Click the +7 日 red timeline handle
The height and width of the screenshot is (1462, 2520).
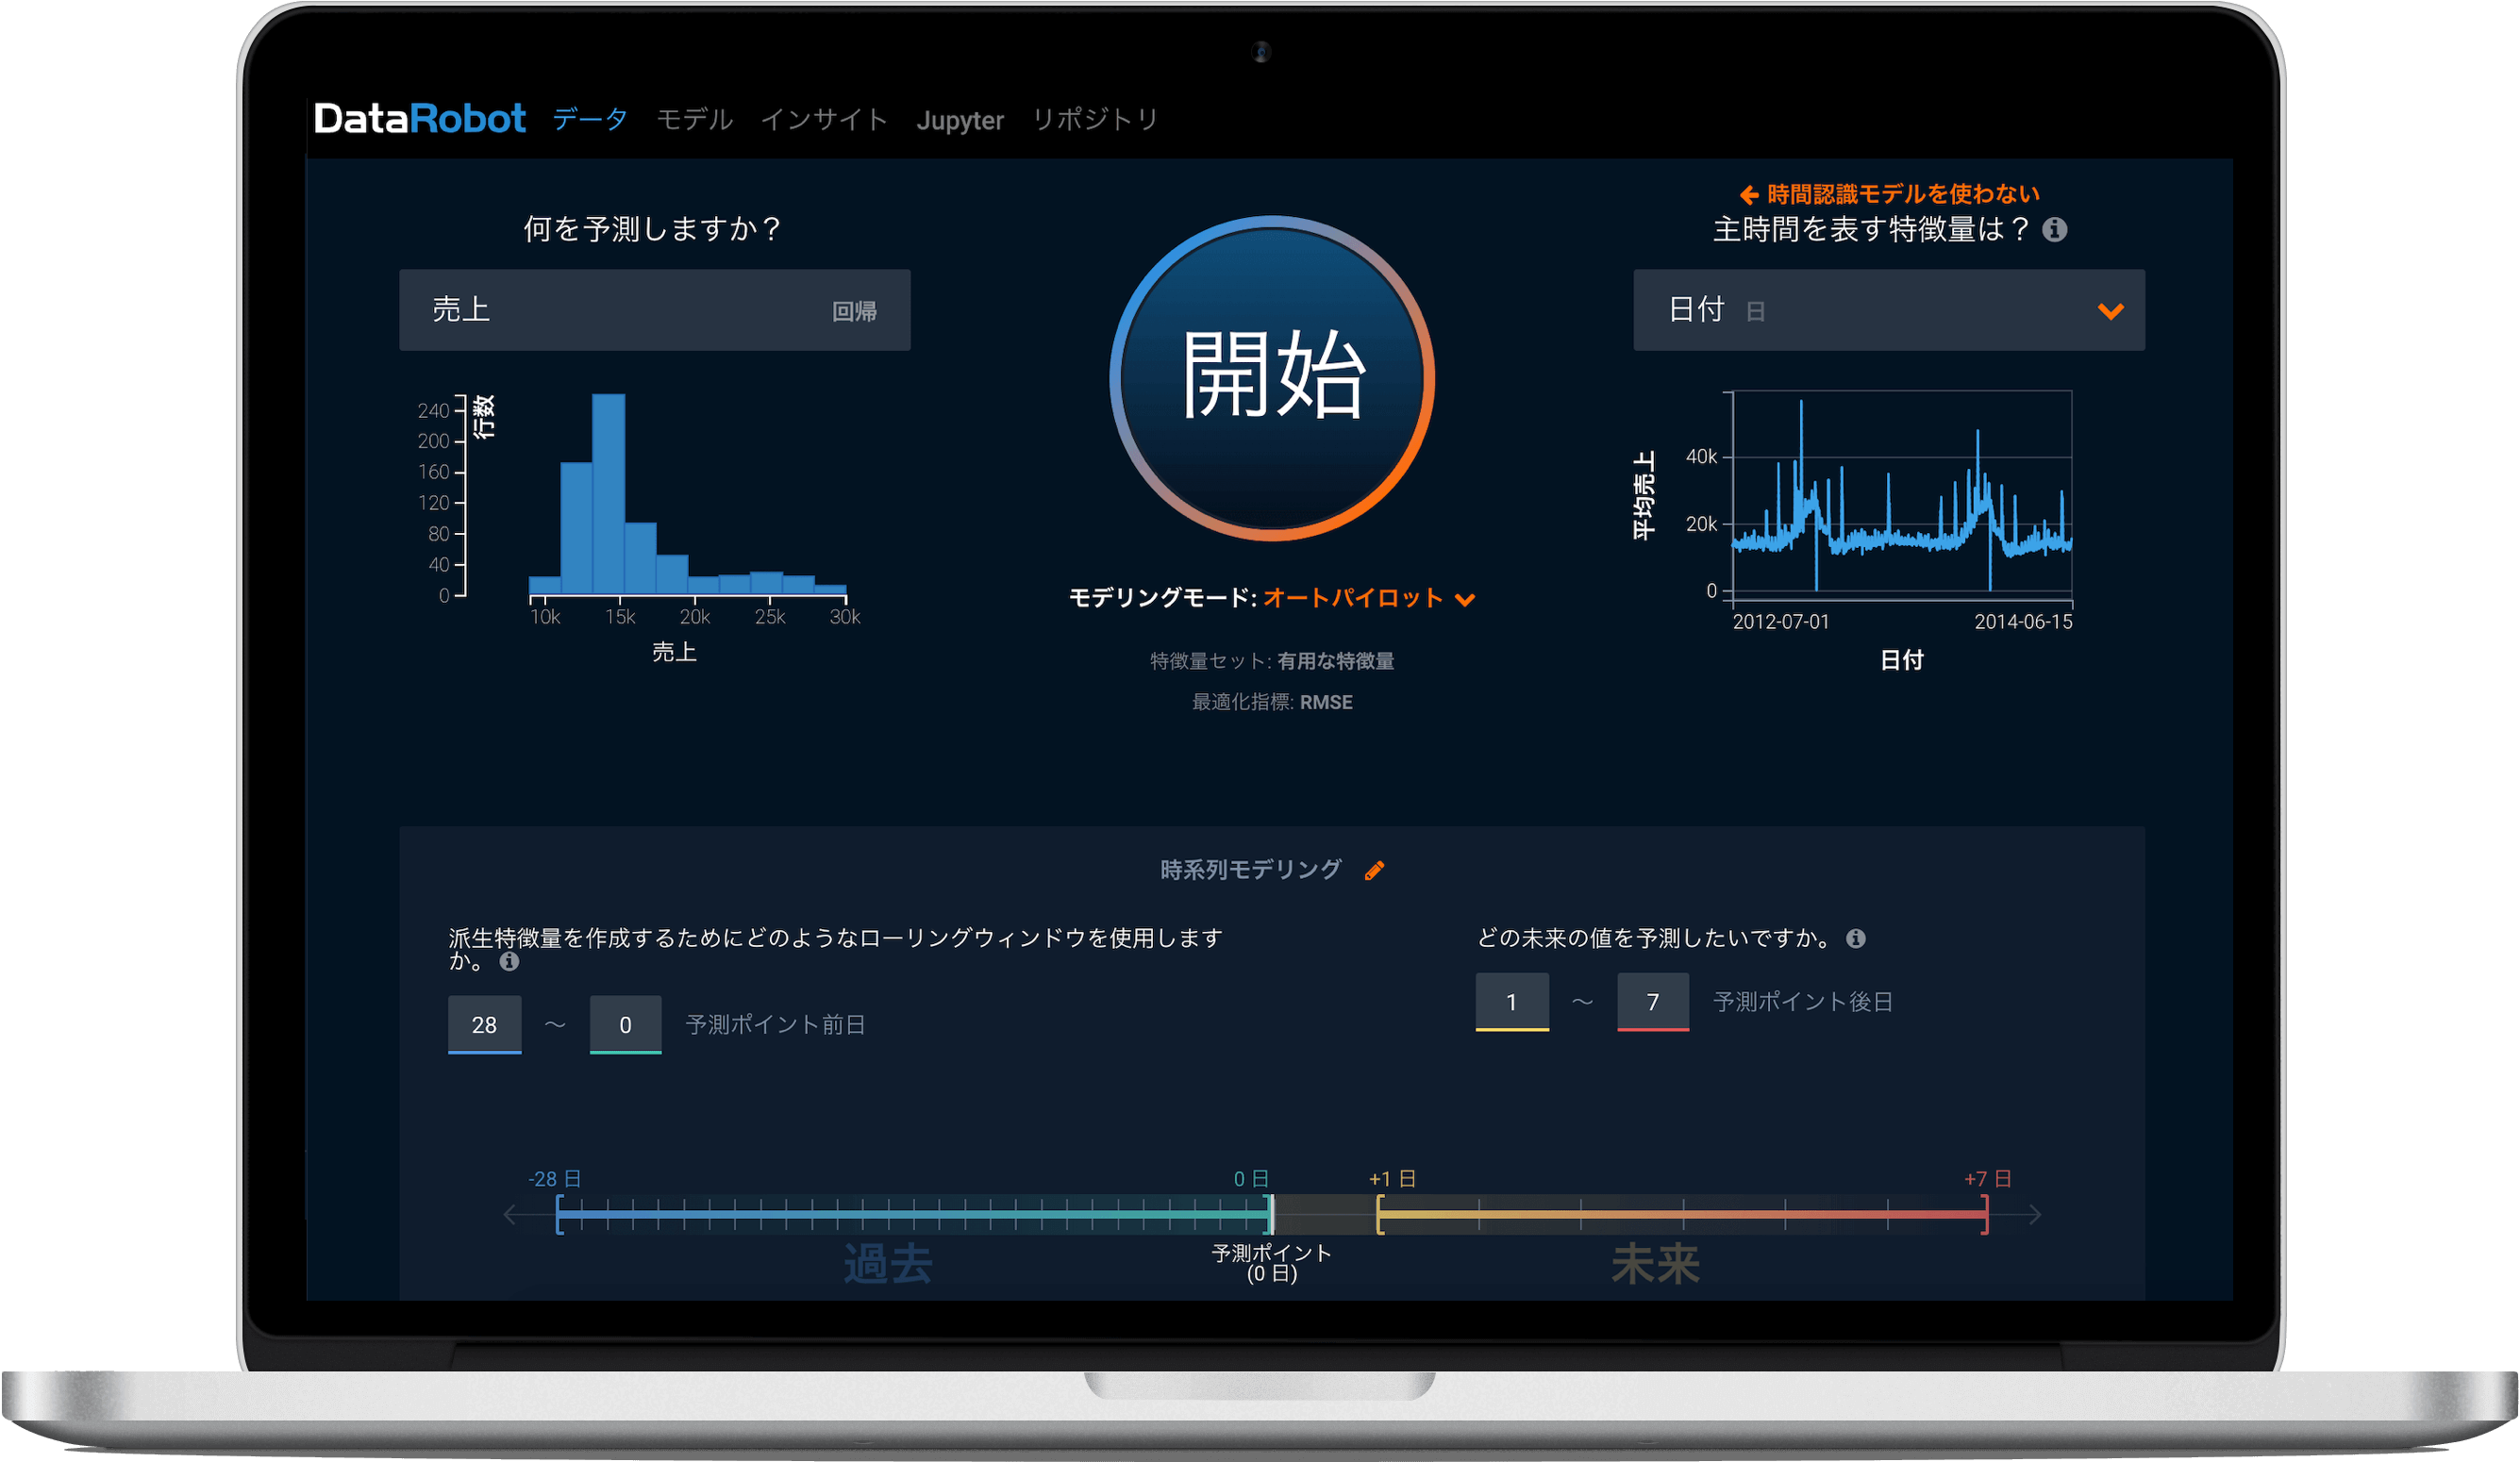coord(1985,1215)
